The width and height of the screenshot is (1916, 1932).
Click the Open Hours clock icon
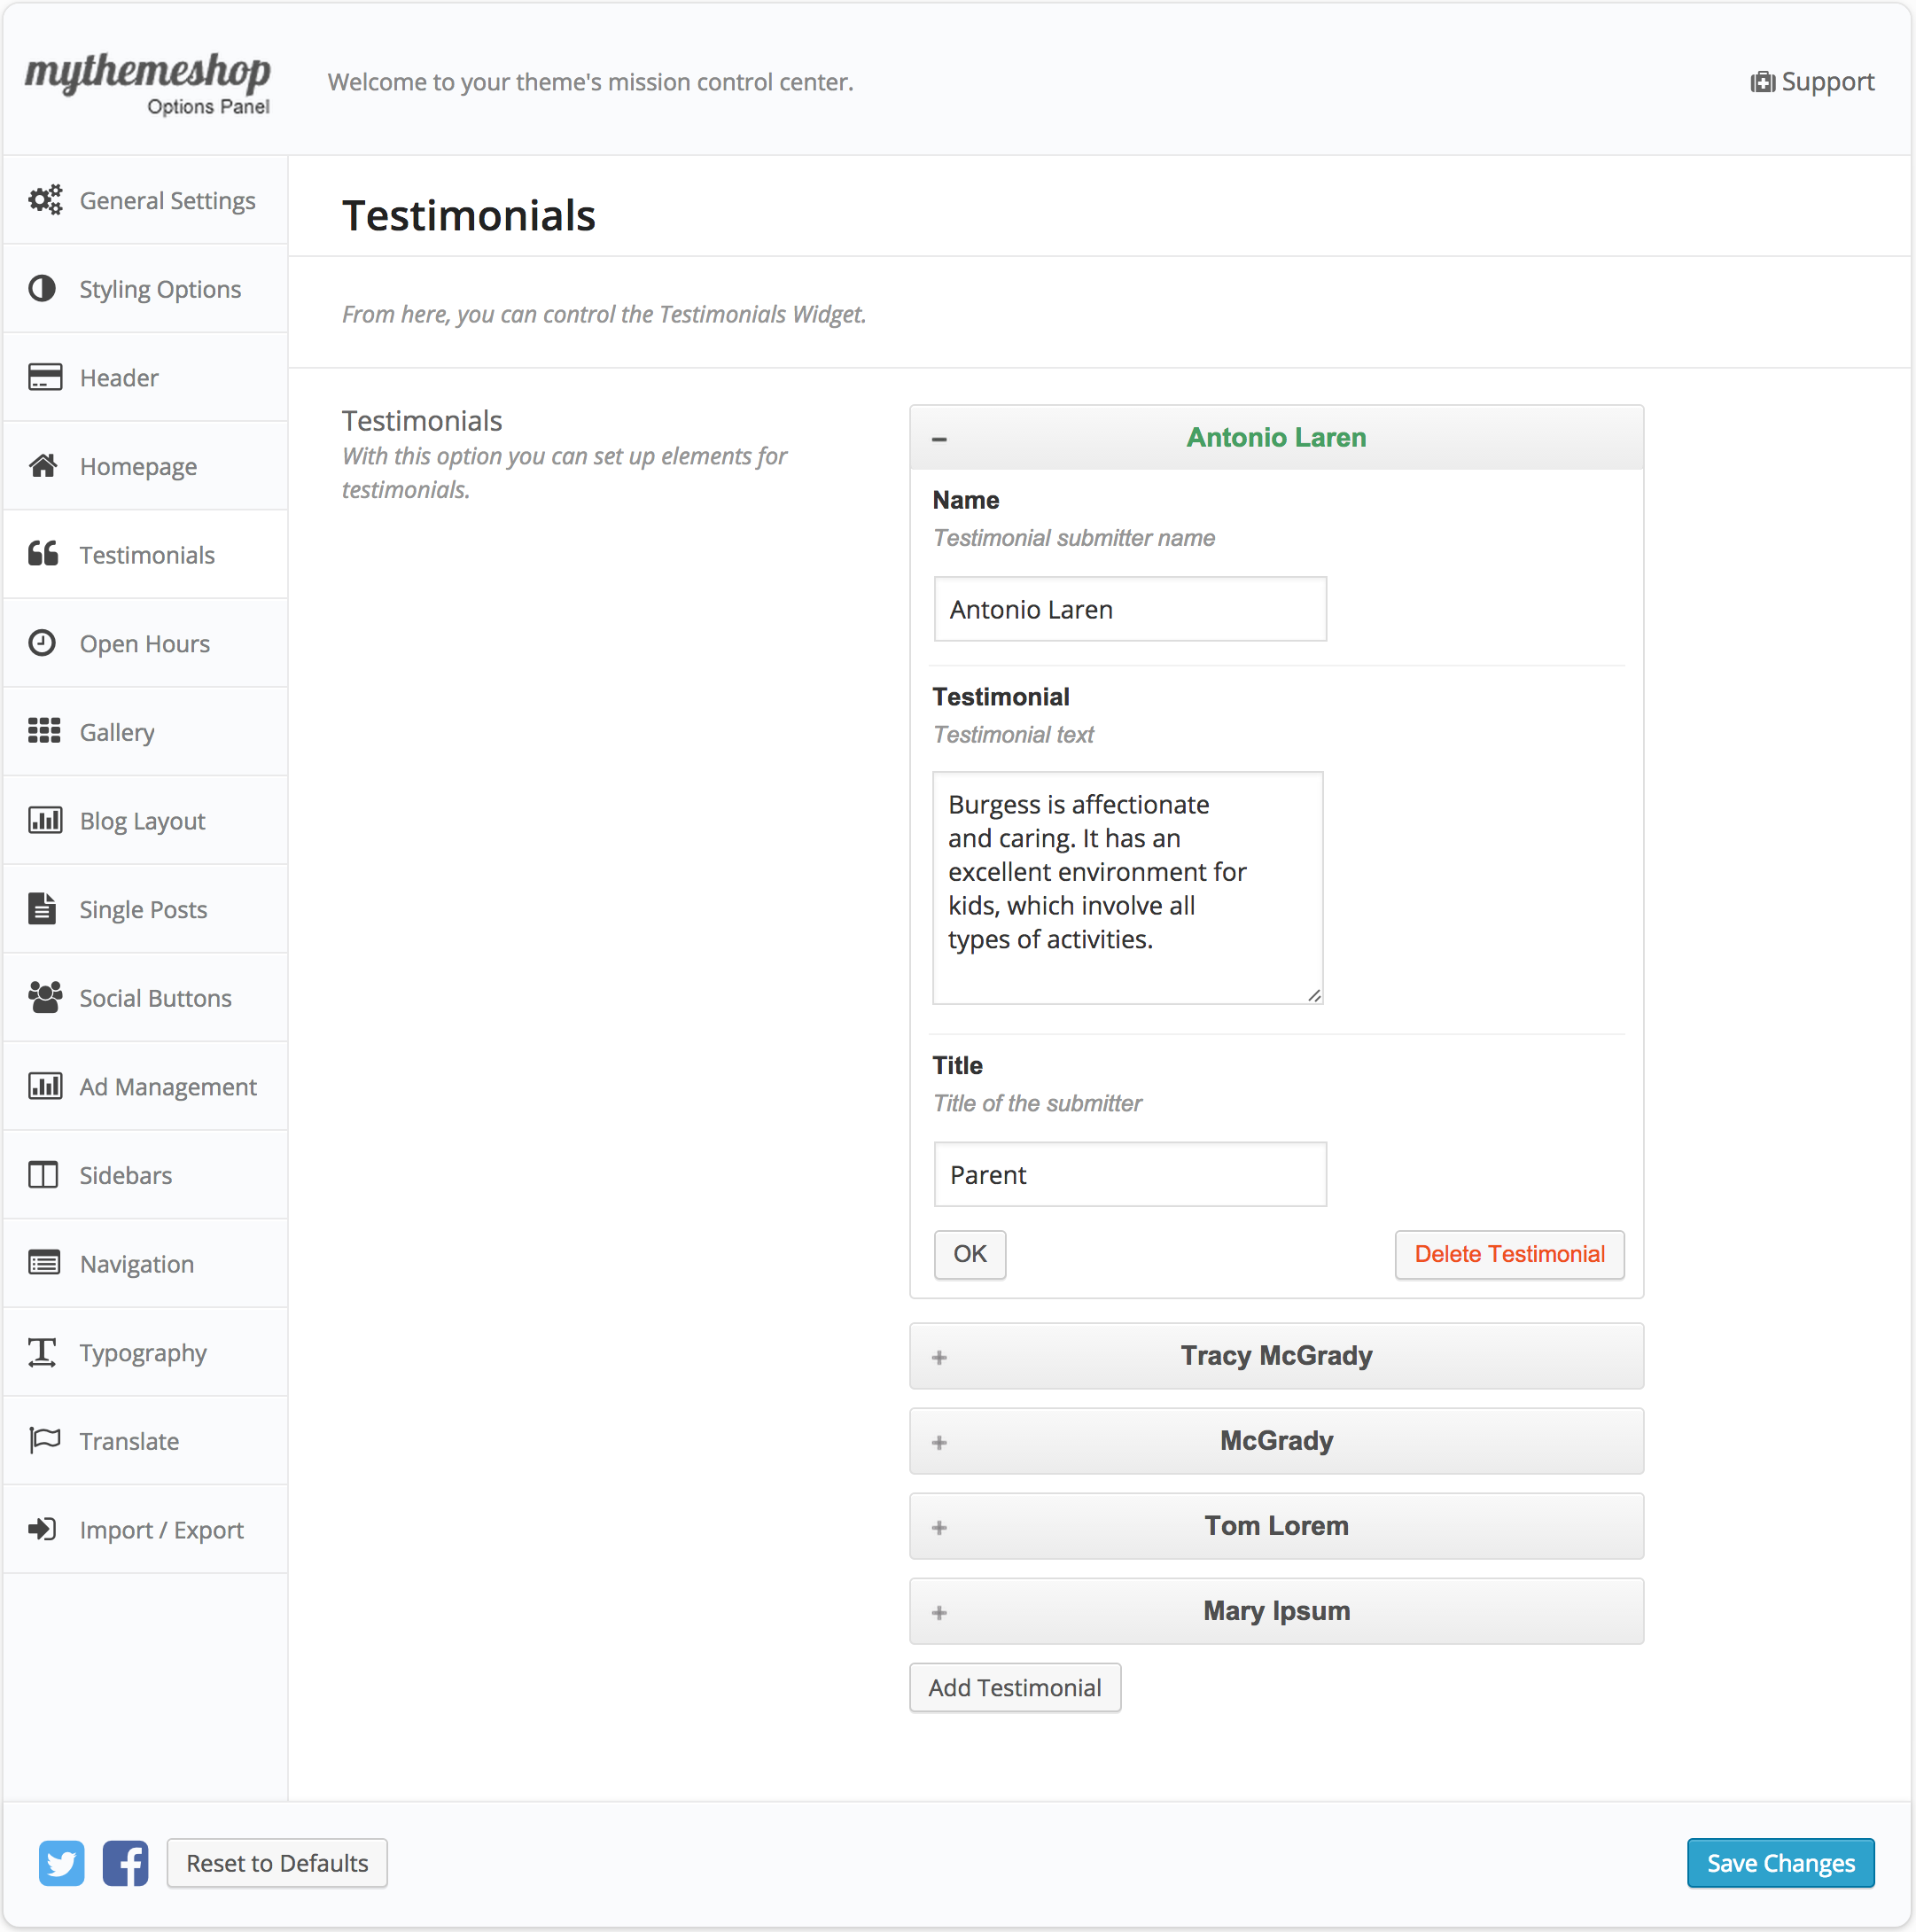coord(42,643)
